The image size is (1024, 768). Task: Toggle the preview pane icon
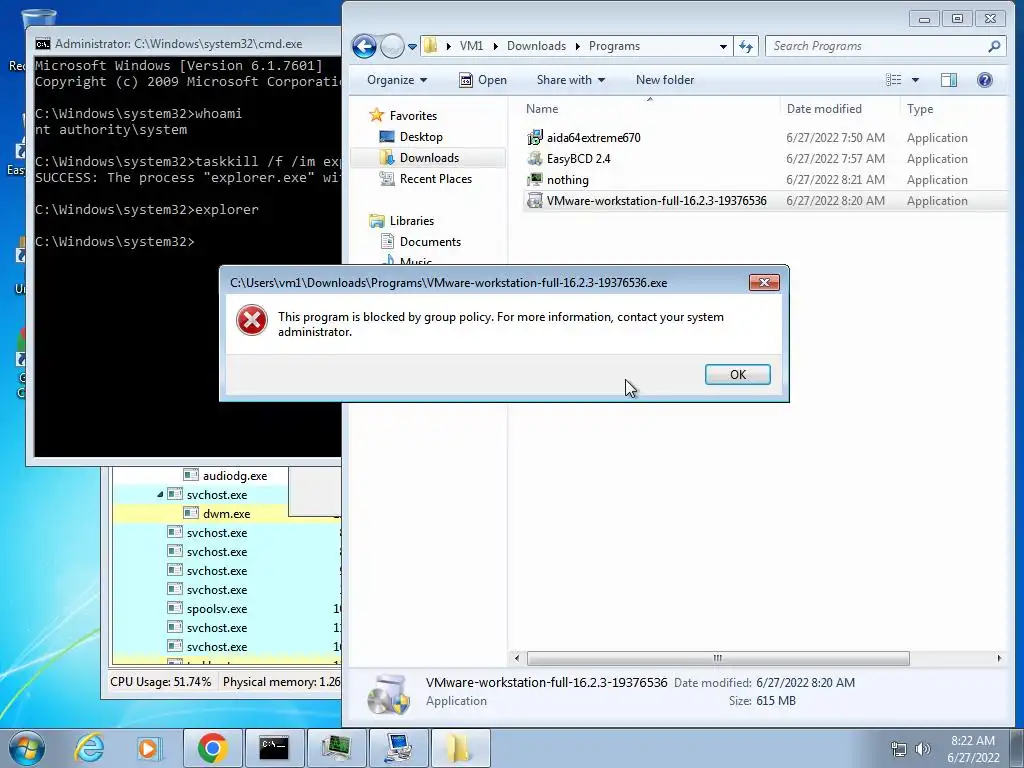pyautogui.click(x=949, y=80)
